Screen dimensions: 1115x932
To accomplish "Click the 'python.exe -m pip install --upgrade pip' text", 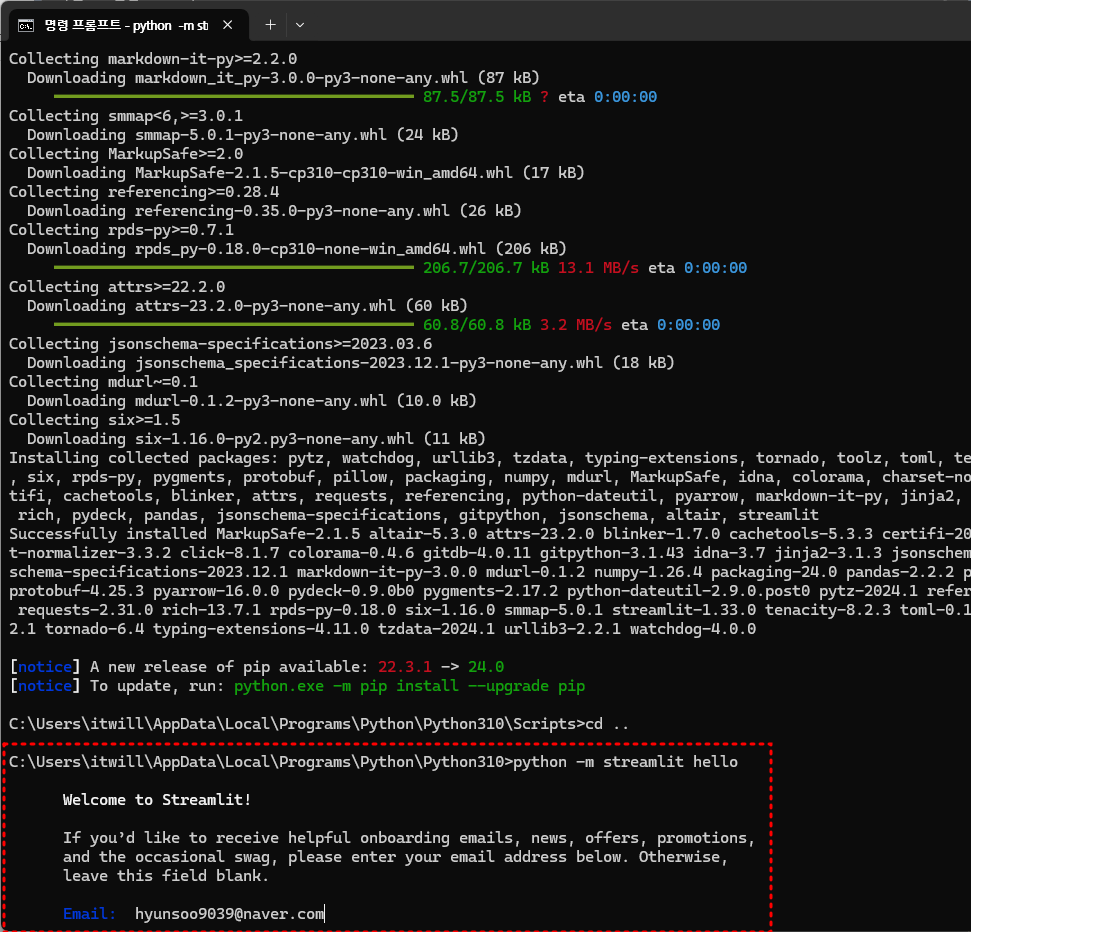I will 410,686.
